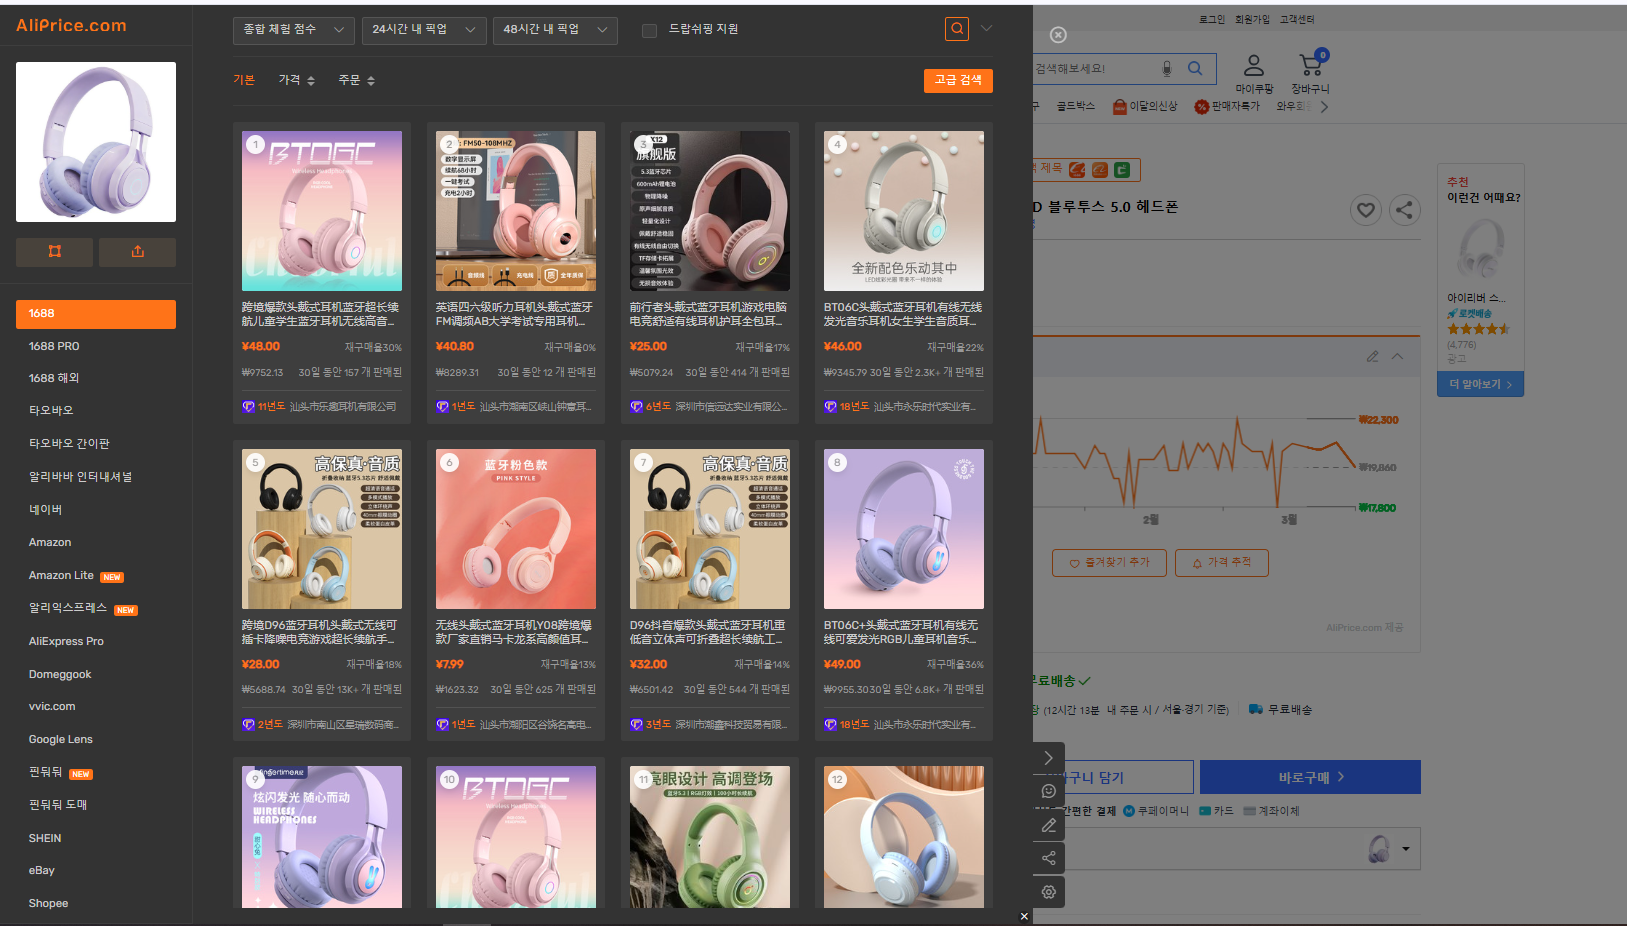Open the 48시간 내 픽업 dropdown
Image resolution: width=1627 pixels, height=926 pixels.
pos(555,30)
